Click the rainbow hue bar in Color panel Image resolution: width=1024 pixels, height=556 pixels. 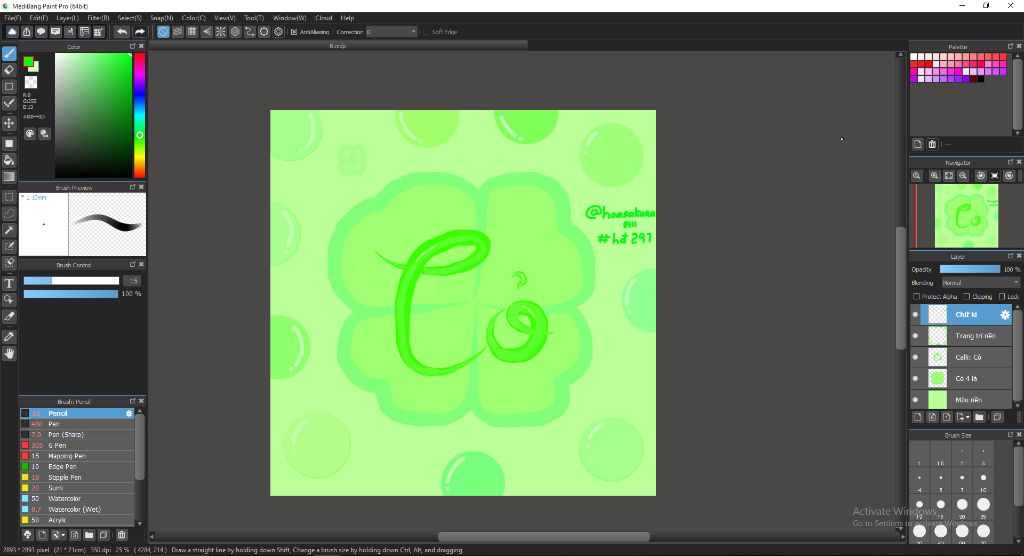coord(139,116)
